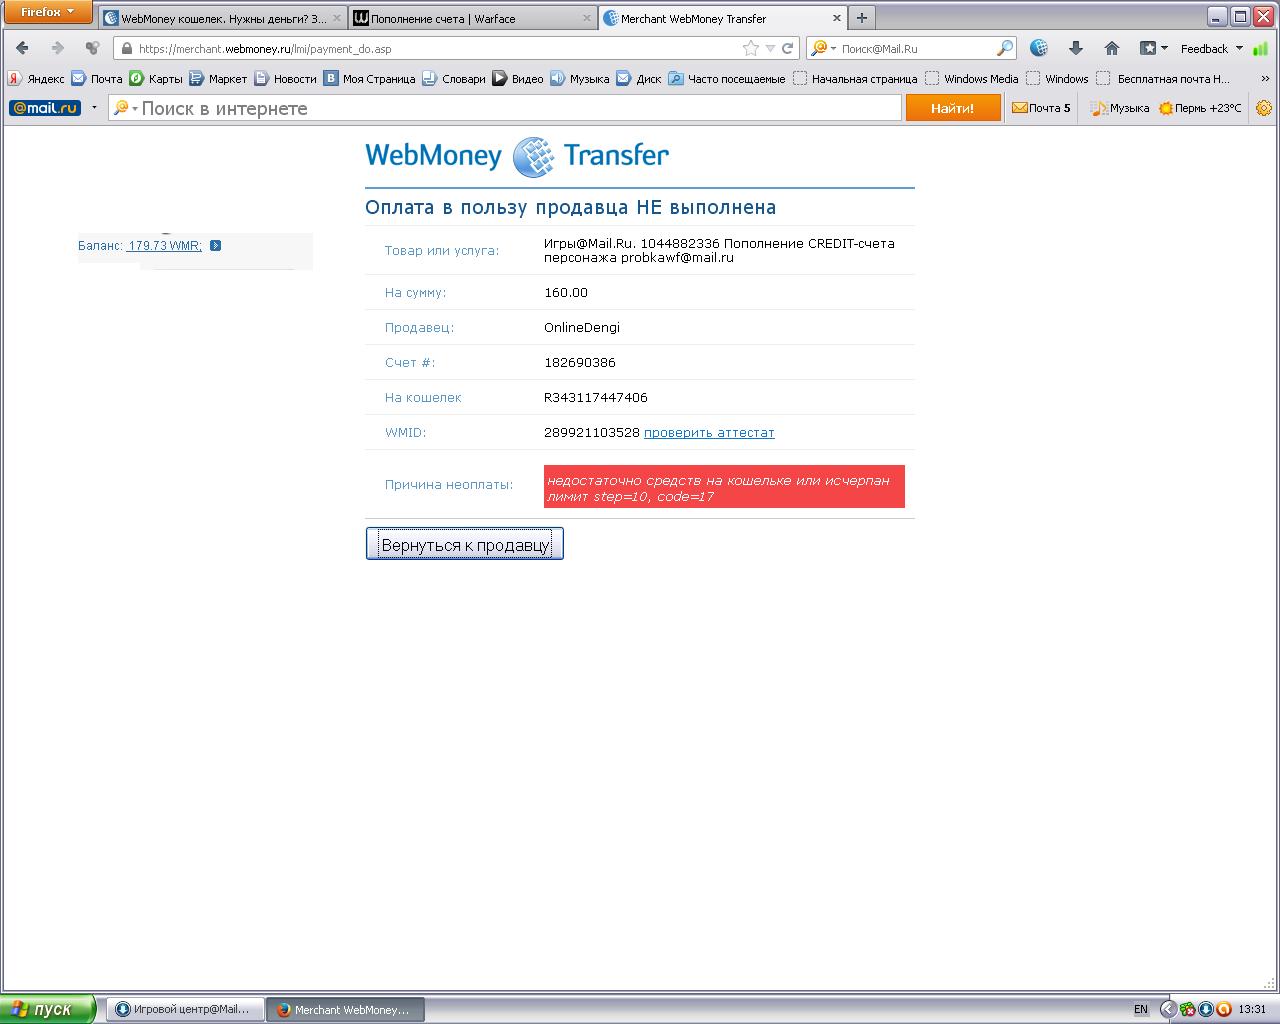Open the Музыка bookmark in bookmarks bar

coord(580,78)
